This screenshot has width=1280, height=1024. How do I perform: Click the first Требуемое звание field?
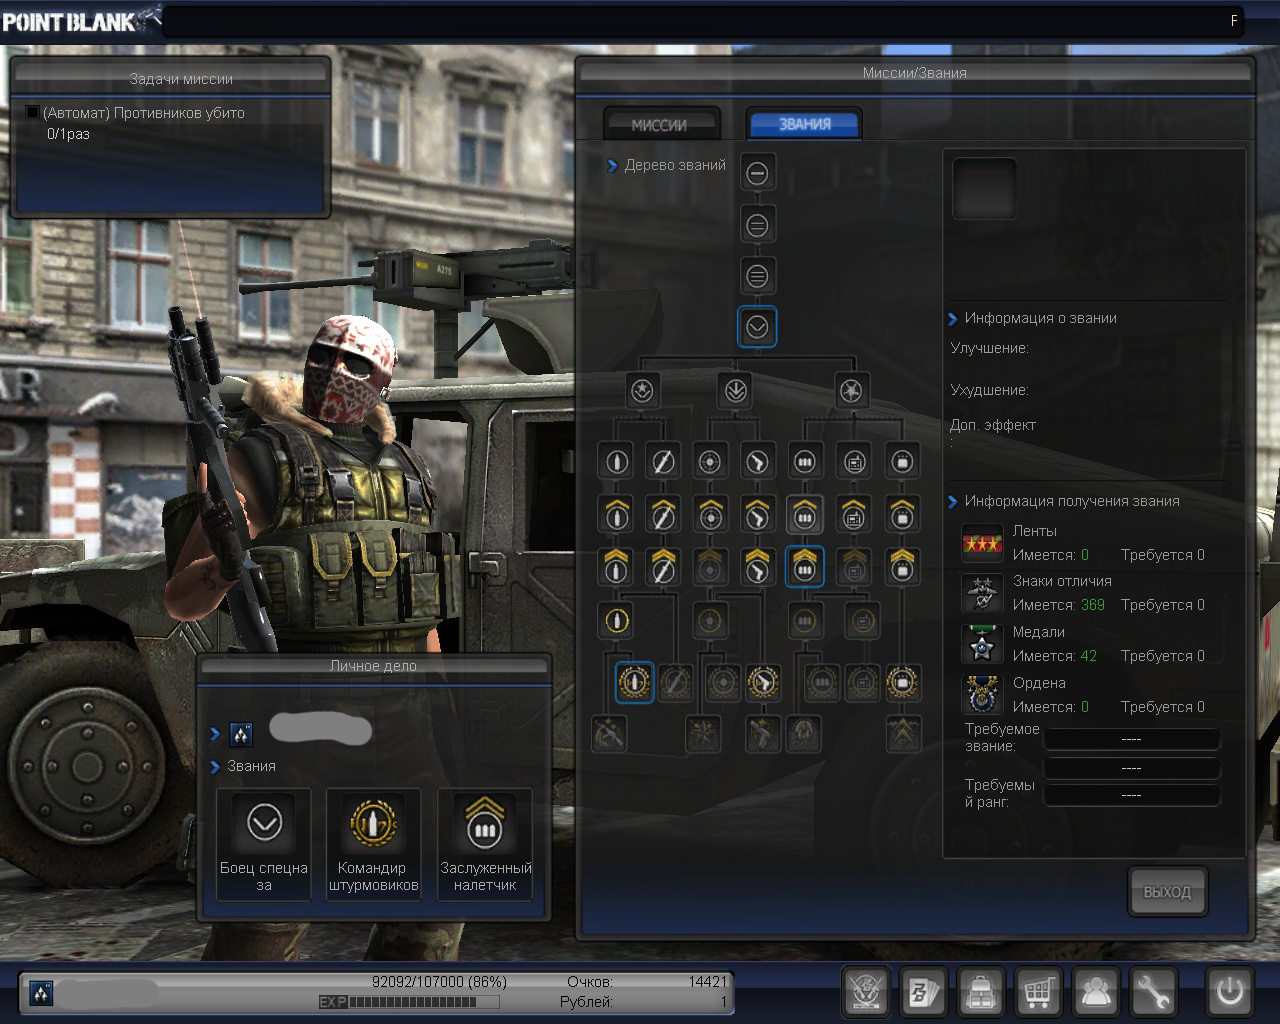click(1131, 739)
